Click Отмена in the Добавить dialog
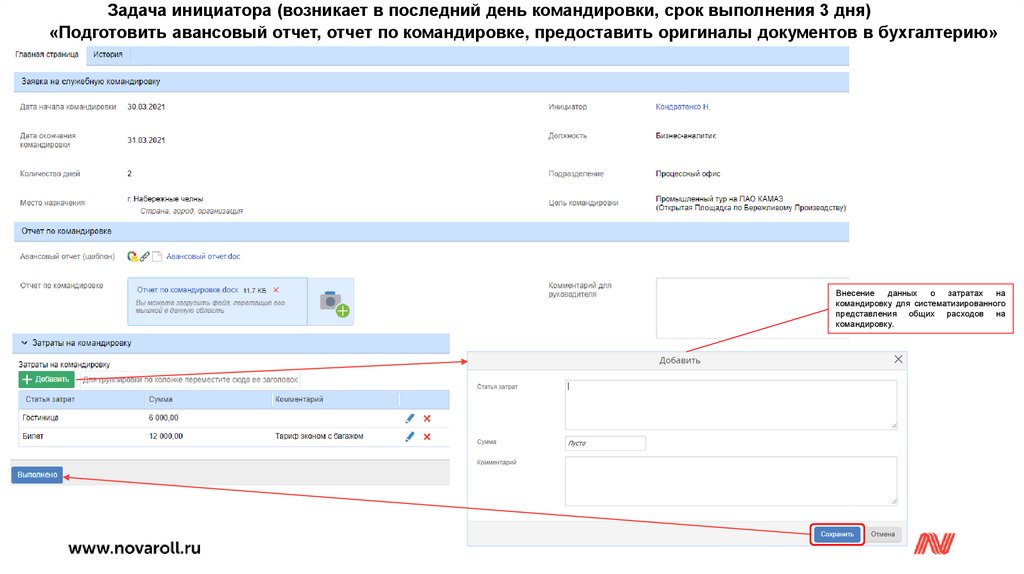 883,534
